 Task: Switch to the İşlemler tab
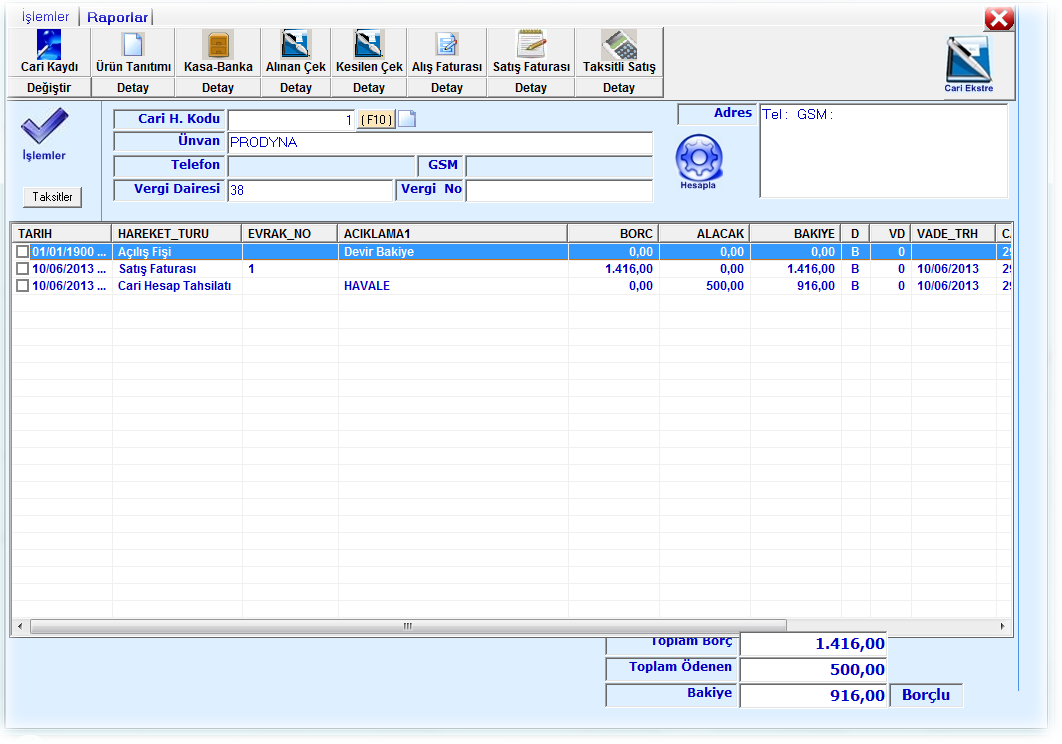[x=46, y=17]
